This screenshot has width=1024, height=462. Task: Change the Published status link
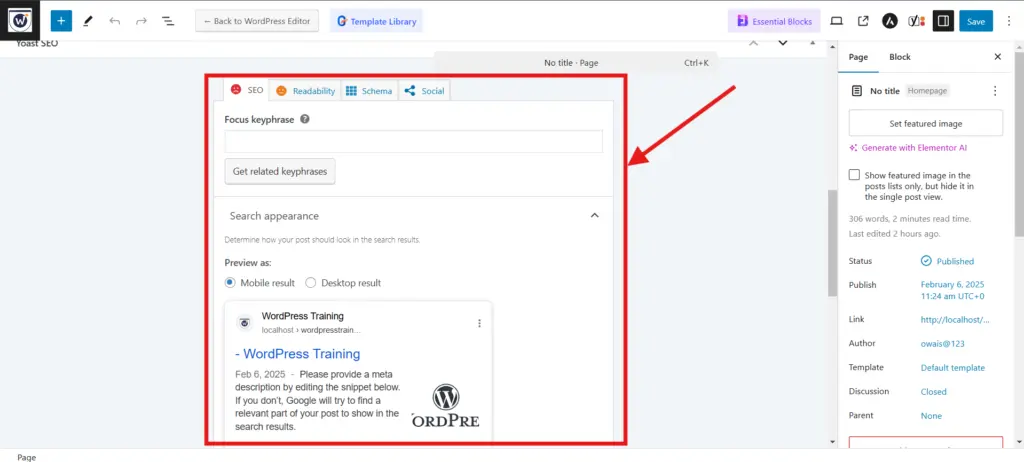point(955,261)
